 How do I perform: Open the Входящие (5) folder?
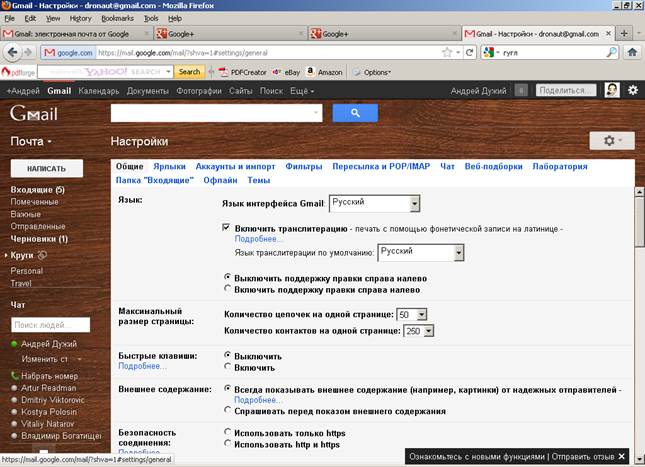[x=37, y=190]
